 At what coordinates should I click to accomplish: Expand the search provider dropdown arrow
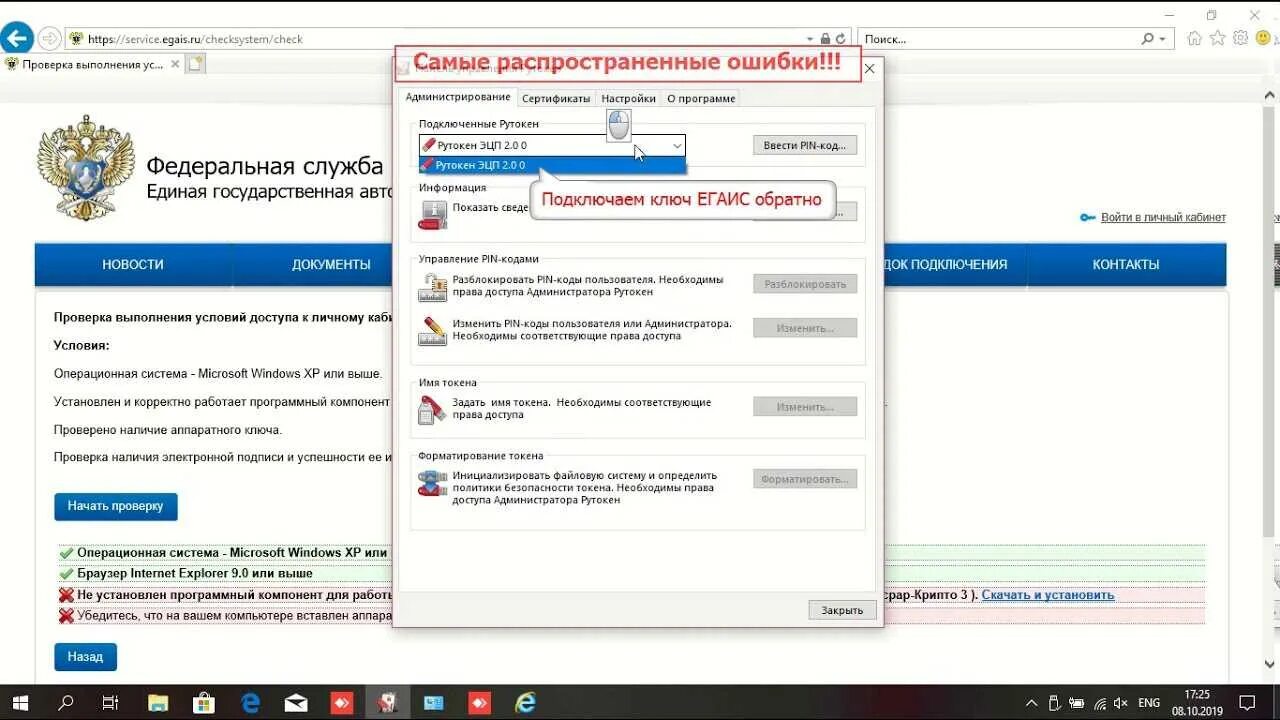1162,39
